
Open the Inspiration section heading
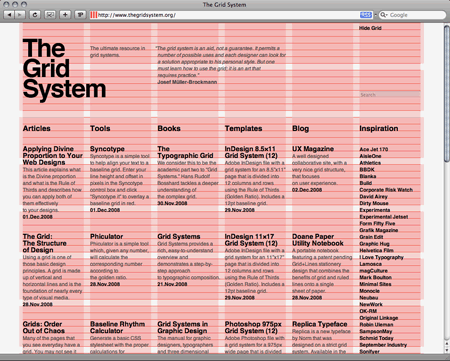pyautogui.click(x=379, y=128)
